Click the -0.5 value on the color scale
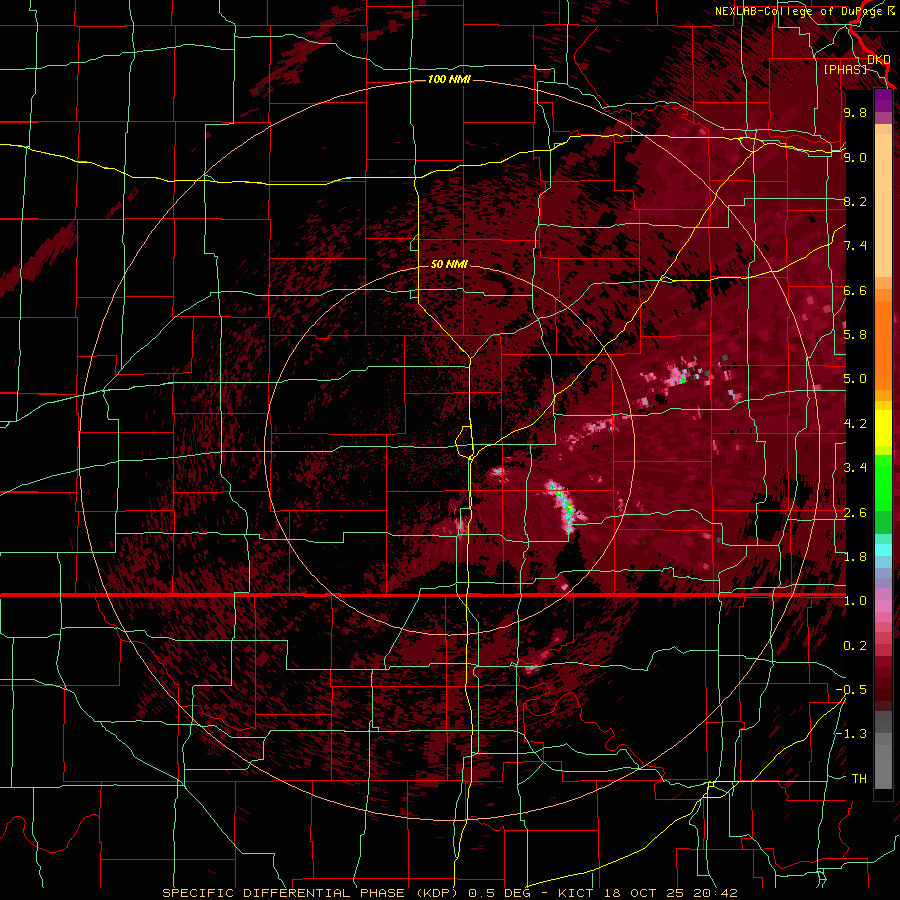The height and width of the screenshot is (900, 900). [851, 690]
